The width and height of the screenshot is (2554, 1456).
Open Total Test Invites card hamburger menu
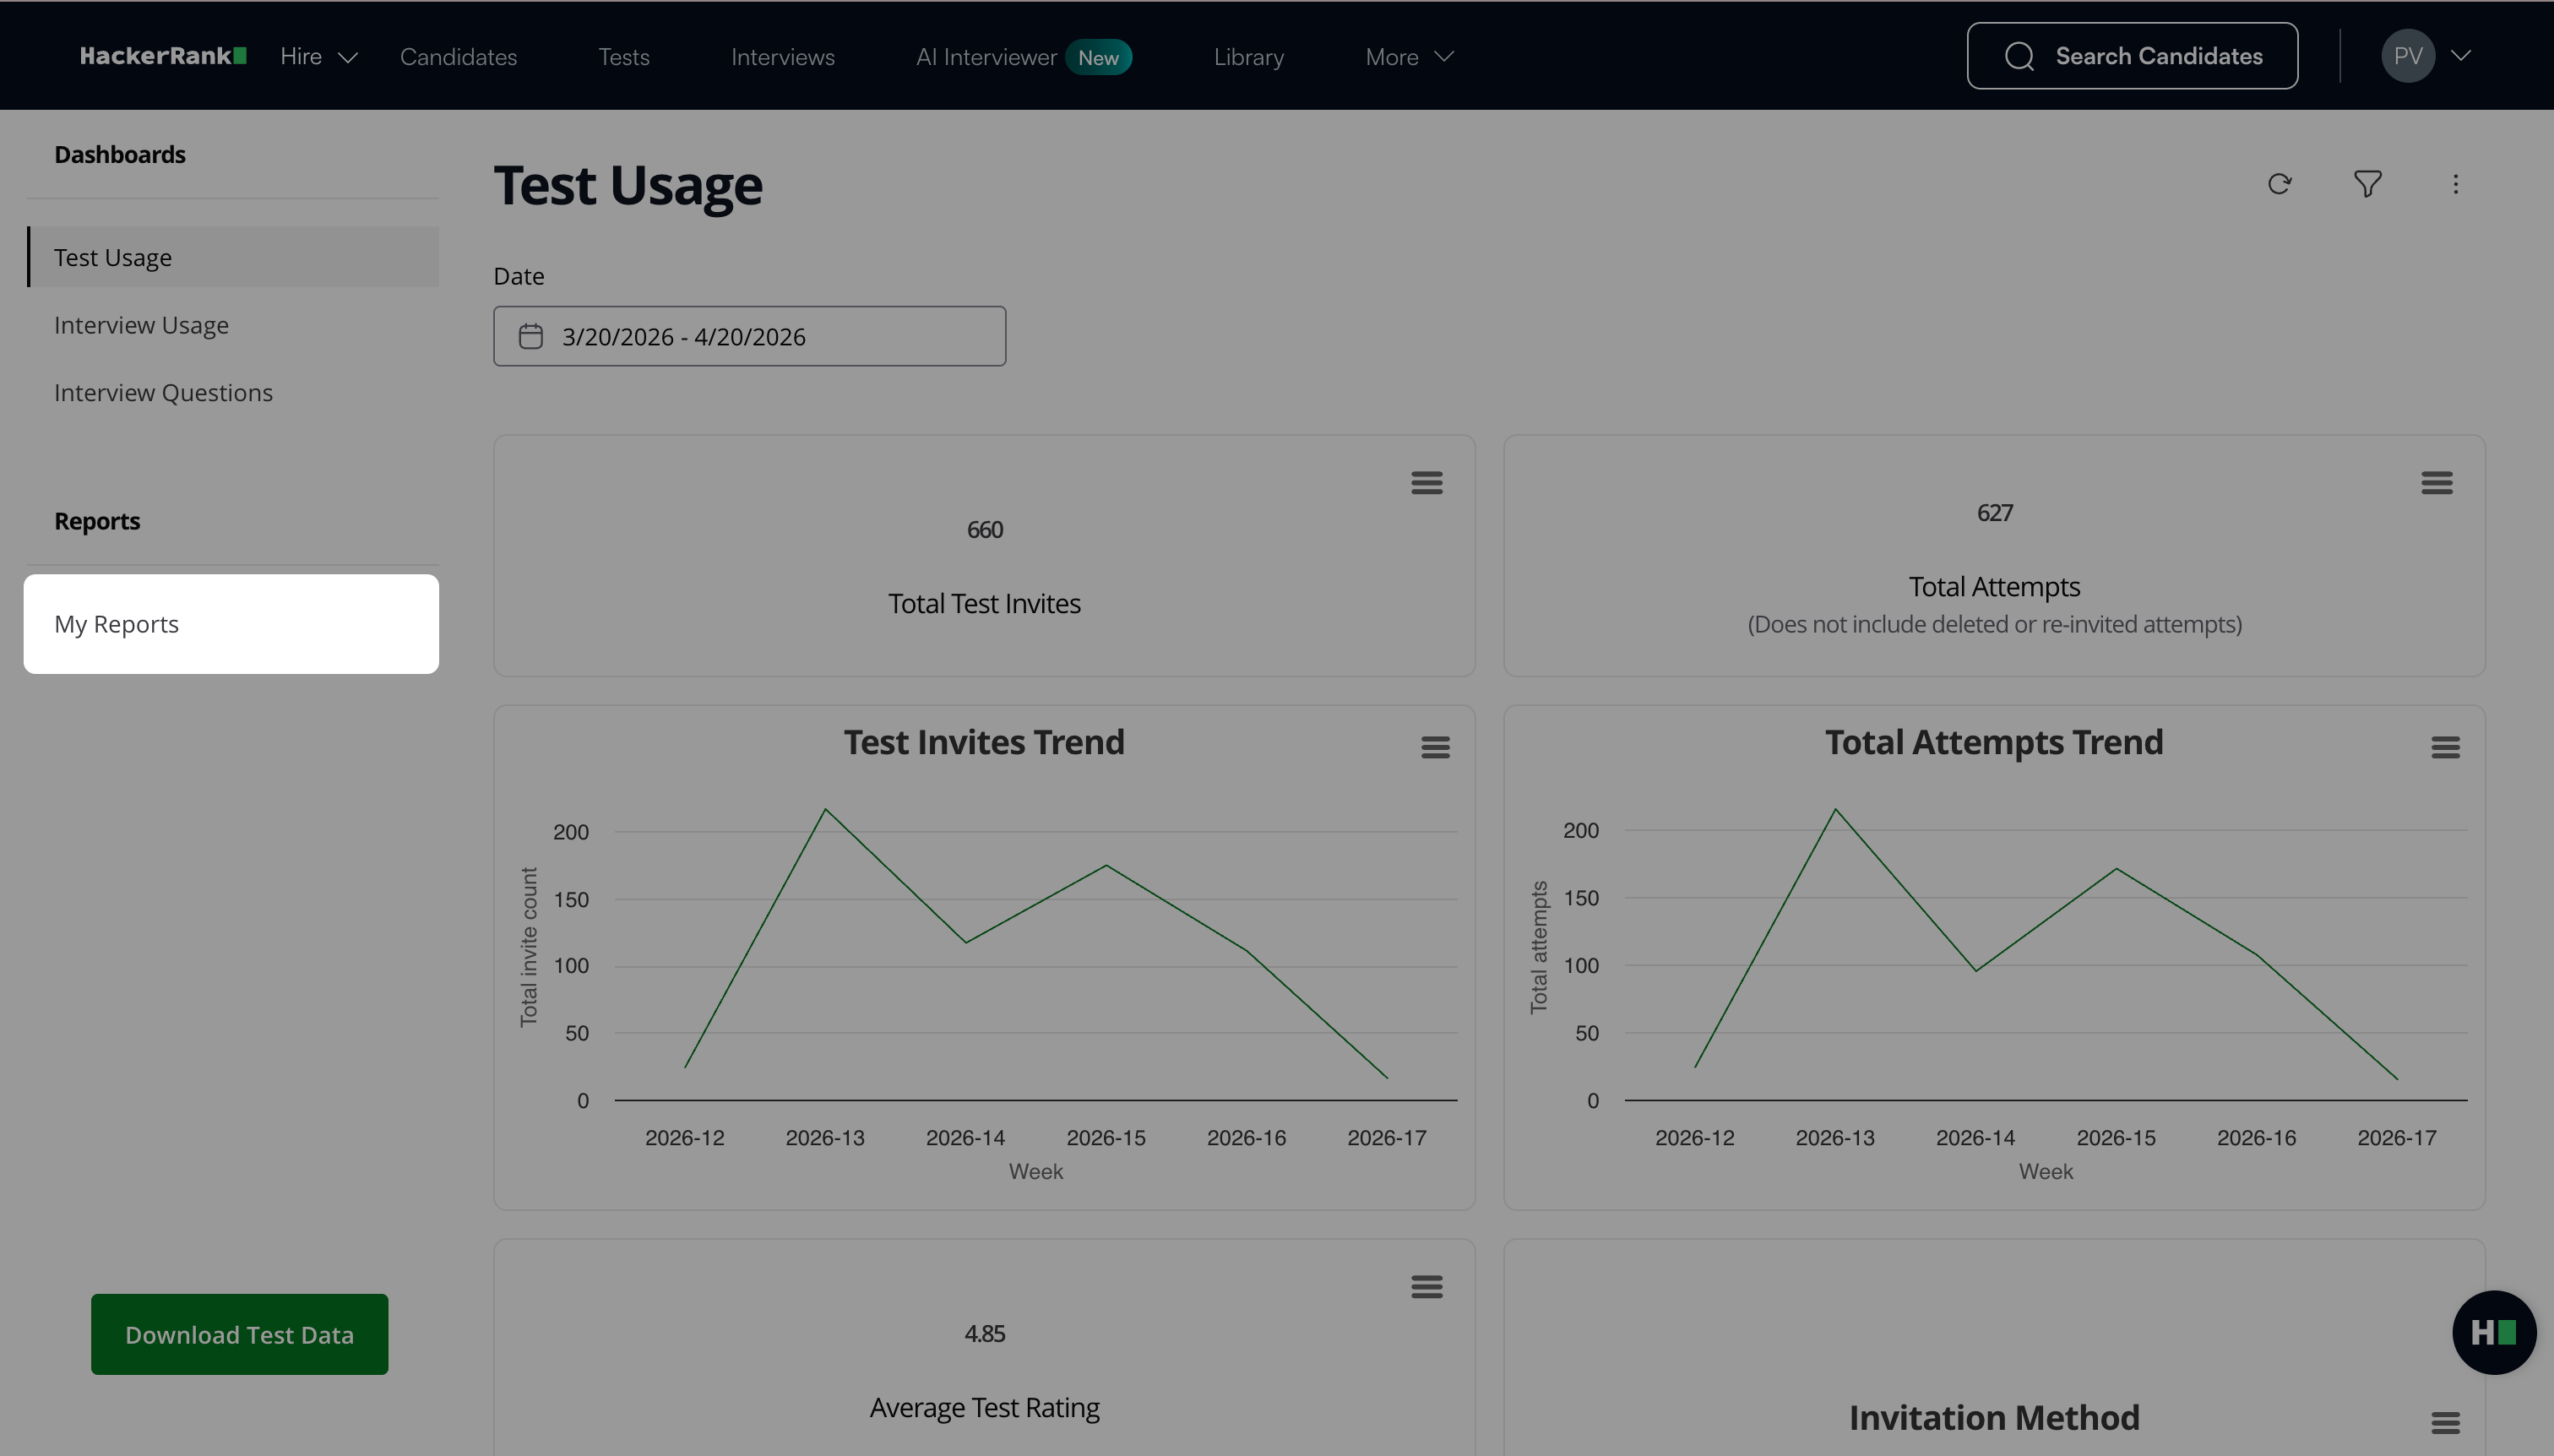tap(1426, 483)
